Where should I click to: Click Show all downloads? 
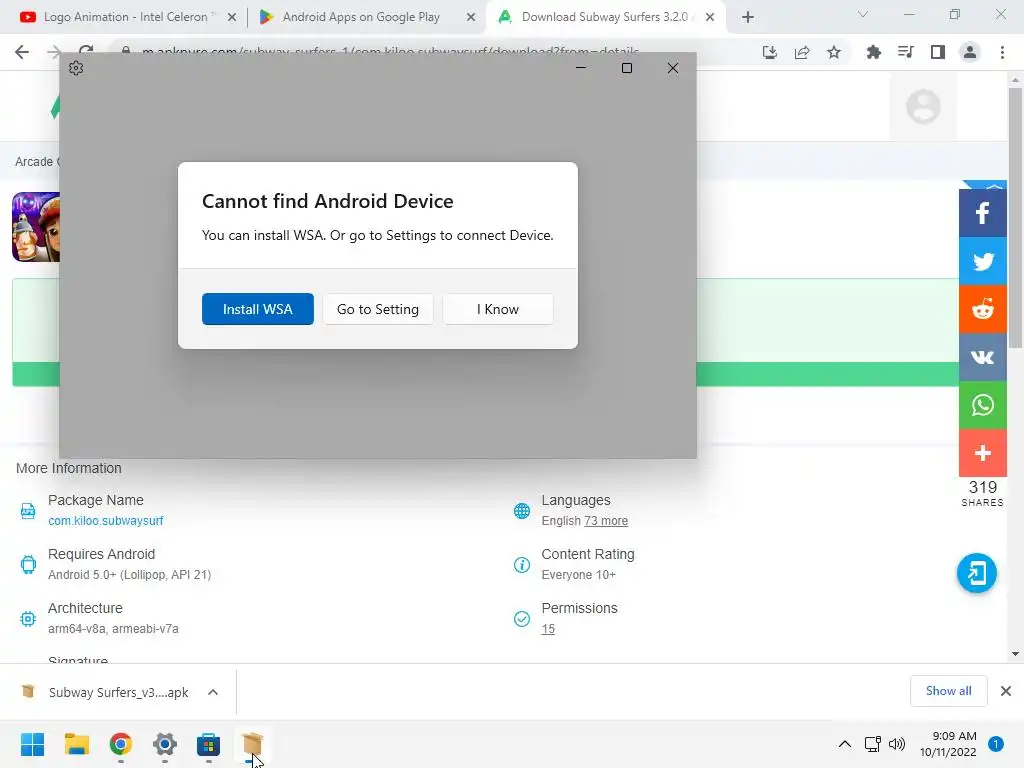click(948, 691)
